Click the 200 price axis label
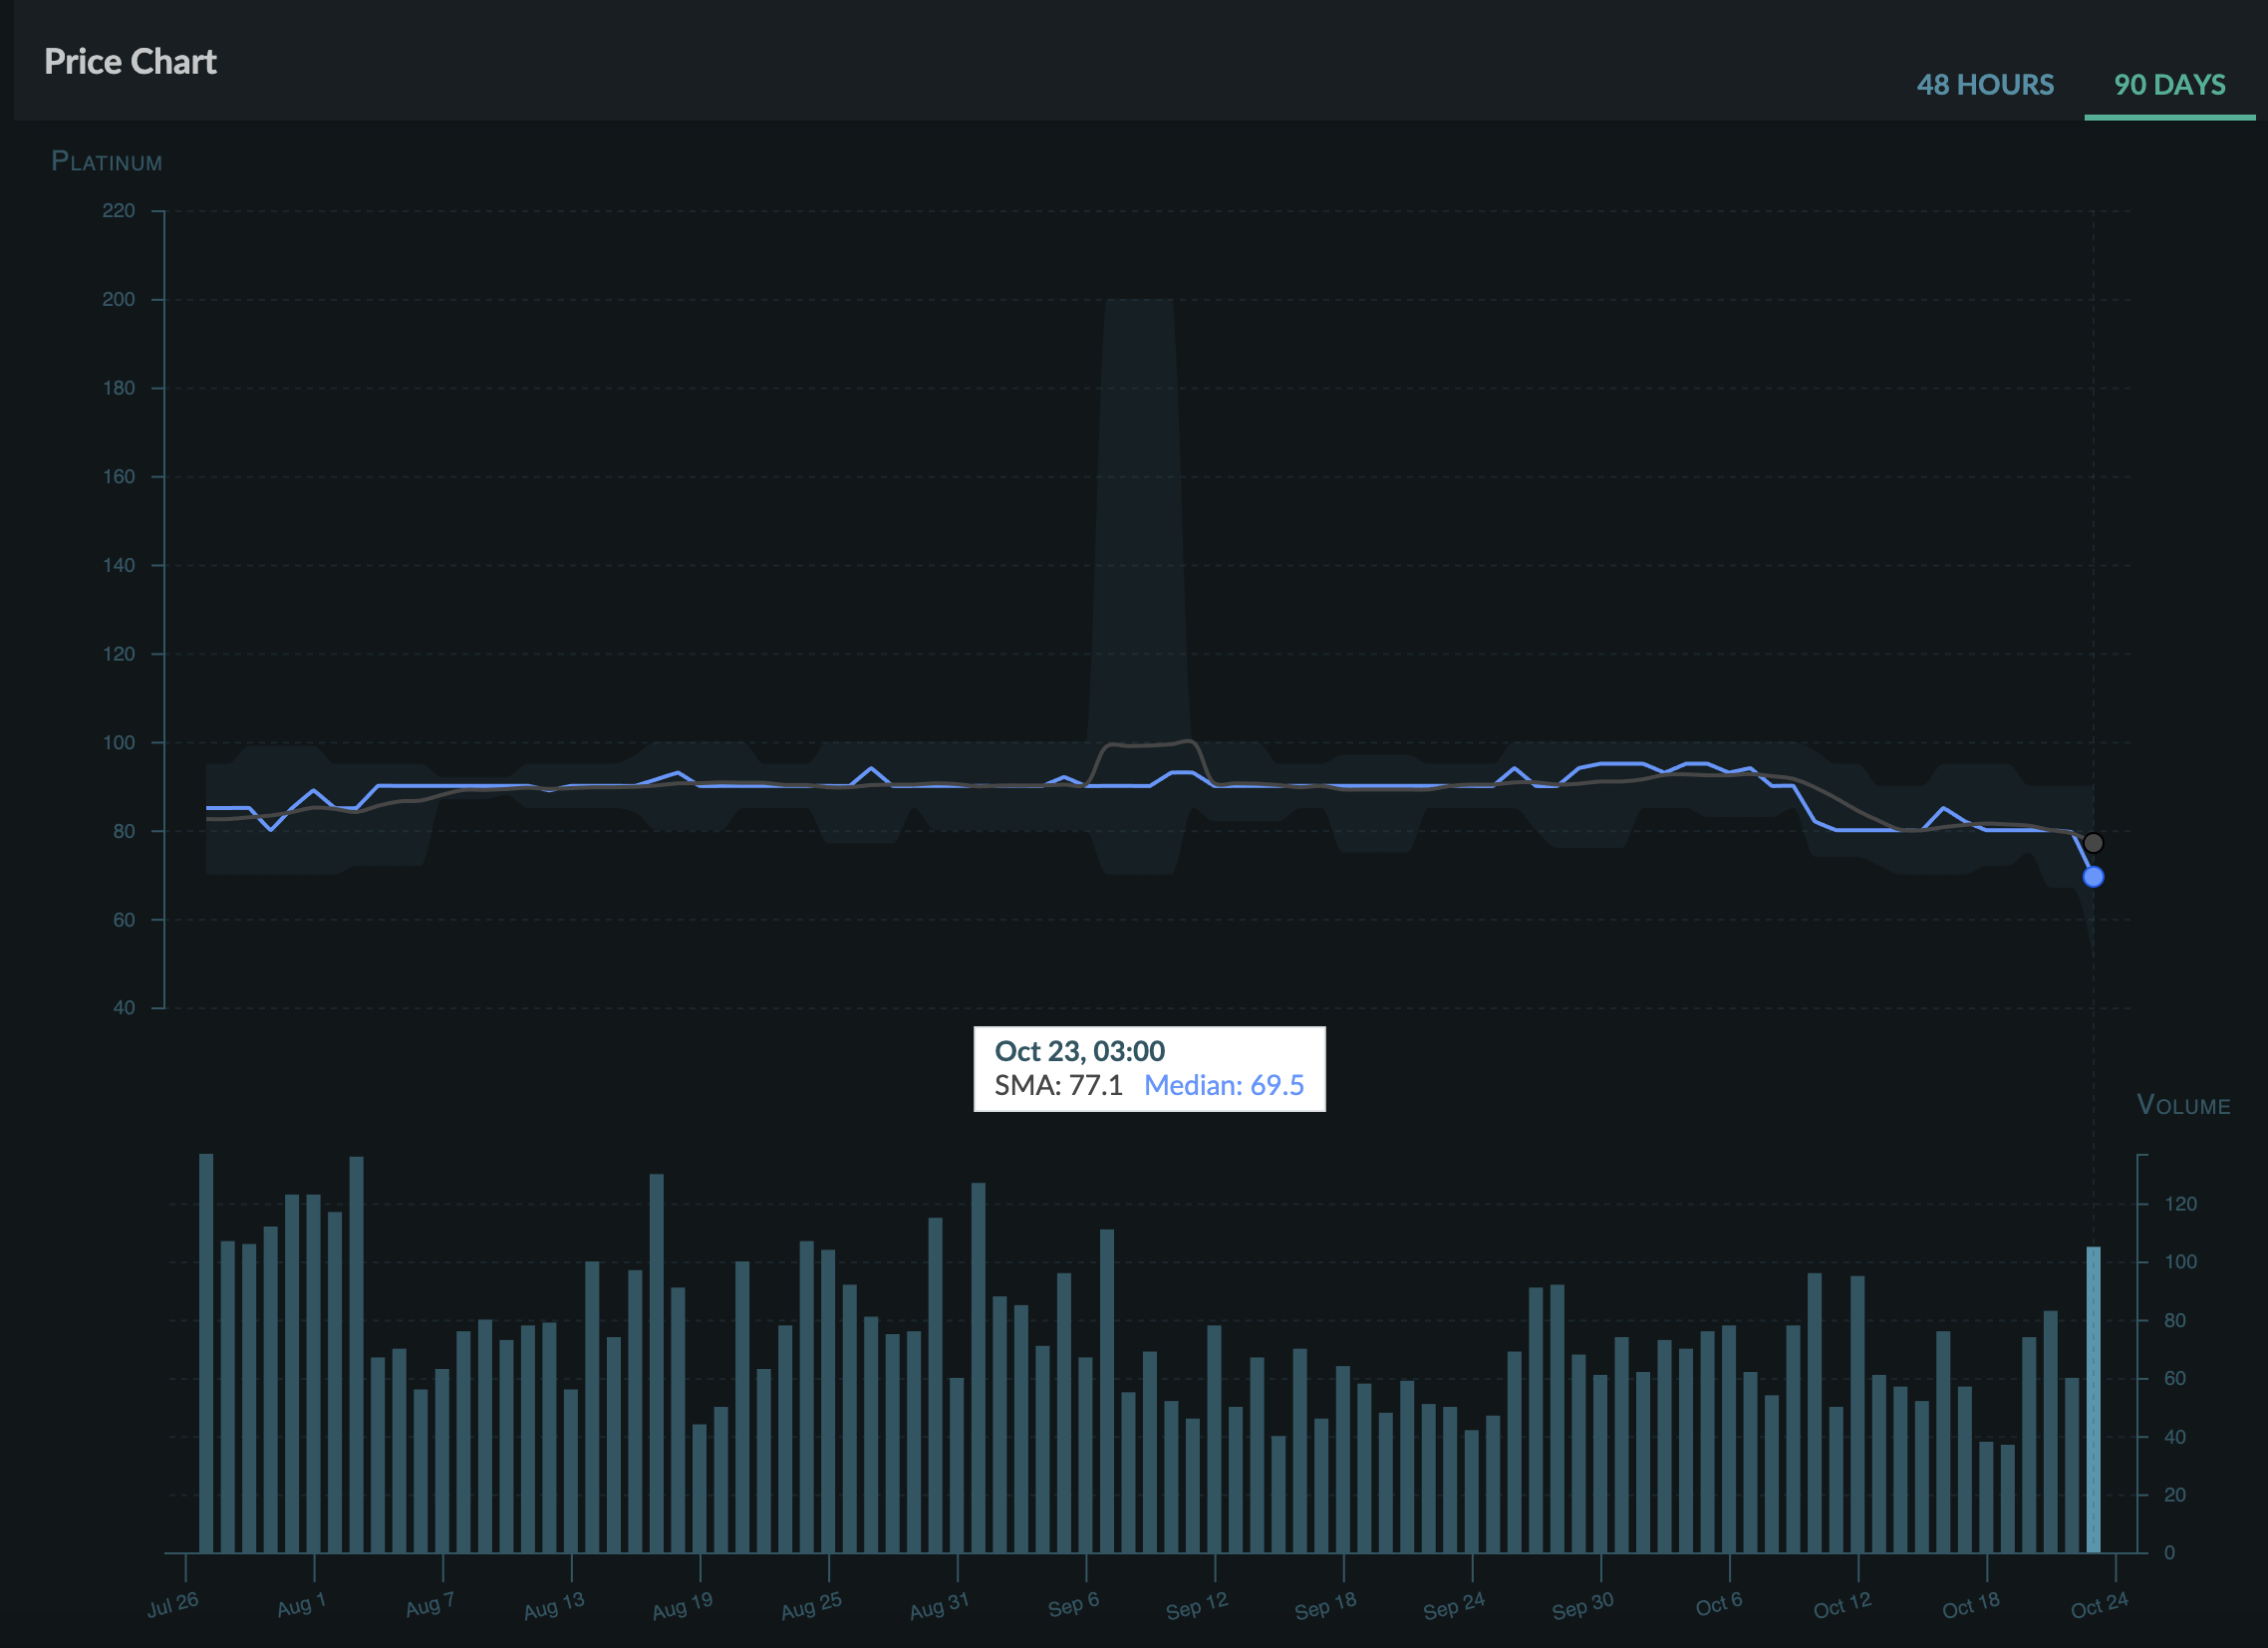This screenshot has width=2268, height=1648. pyautogui.click(x=118, y=299)
